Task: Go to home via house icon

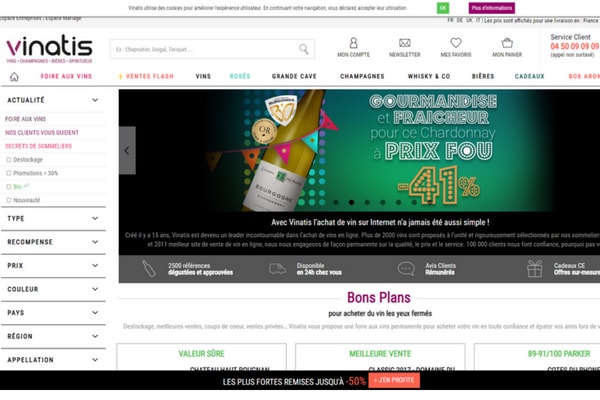Action: (14, 77)
